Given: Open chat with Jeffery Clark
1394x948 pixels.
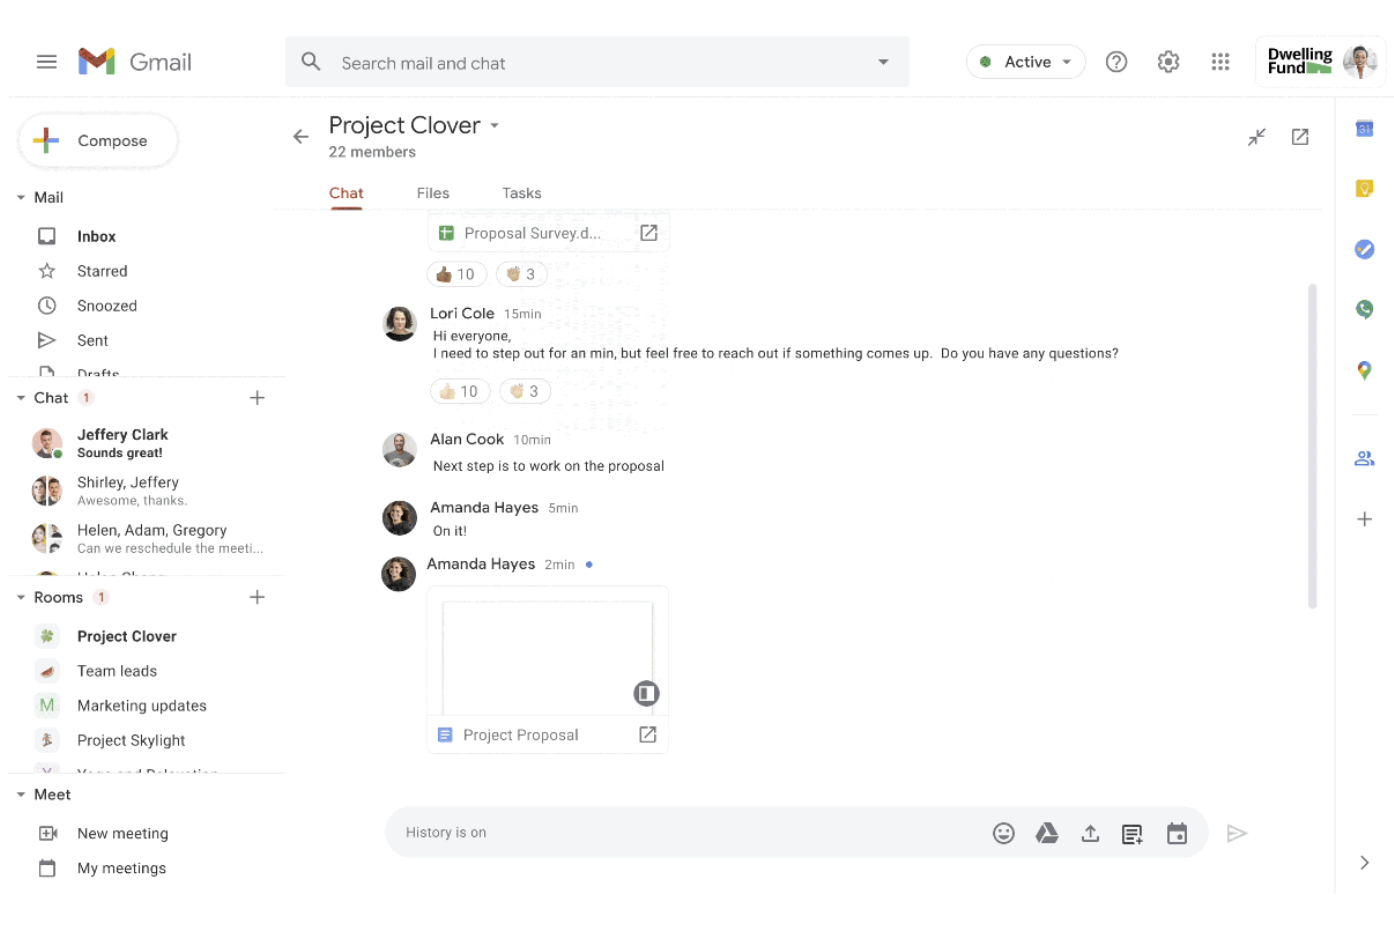Looking at the screenshot, I should click(x=148, y=443).
